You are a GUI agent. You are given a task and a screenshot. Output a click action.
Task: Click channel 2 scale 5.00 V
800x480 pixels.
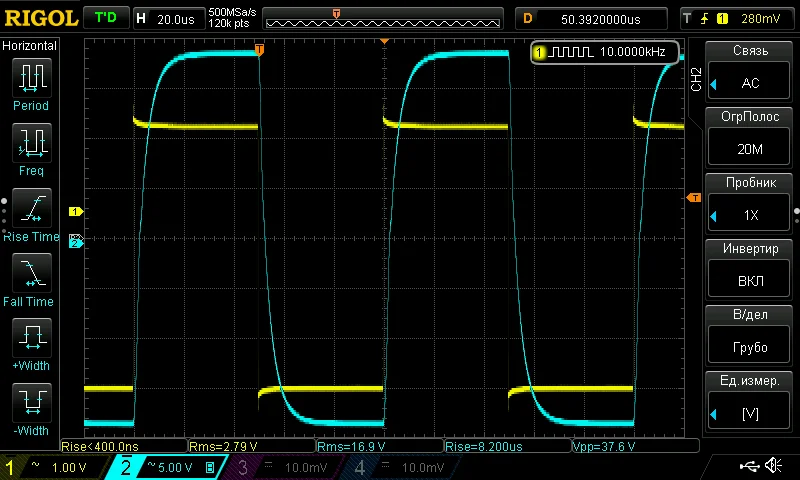[175, 467]
